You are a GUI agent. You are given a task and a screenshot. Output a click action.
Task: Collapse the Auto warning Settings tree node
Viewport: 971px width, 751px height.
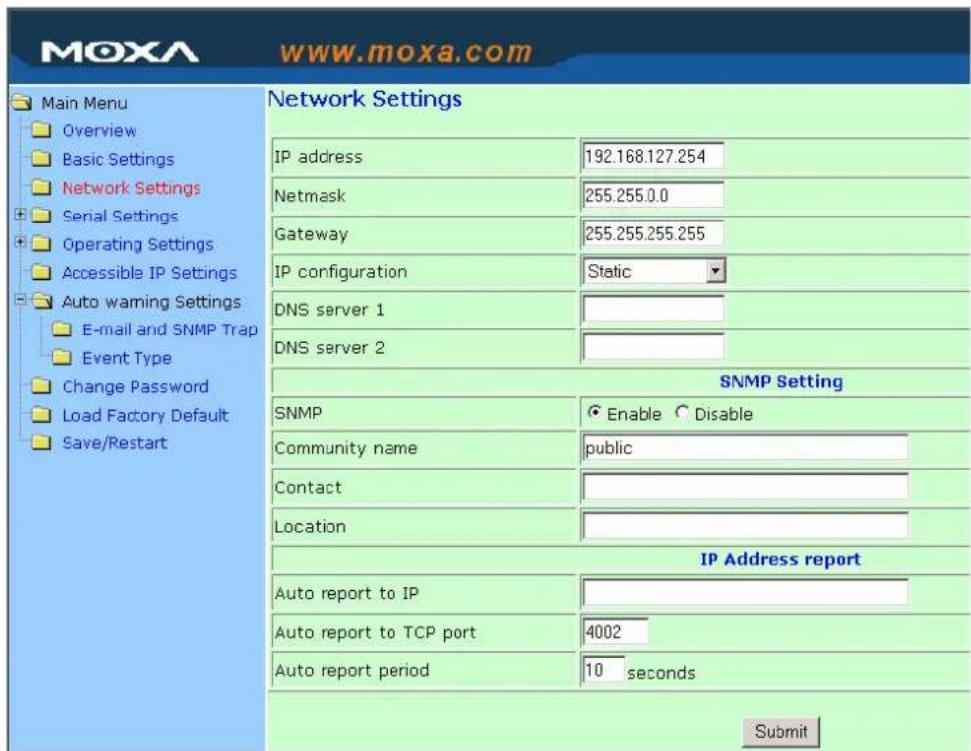point(20,300)
